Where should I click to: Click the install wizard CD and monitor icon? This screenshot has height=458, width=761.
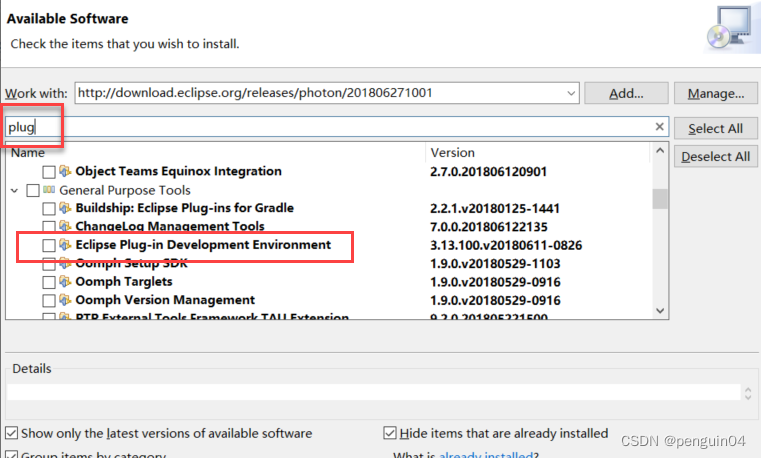point(728,28)
